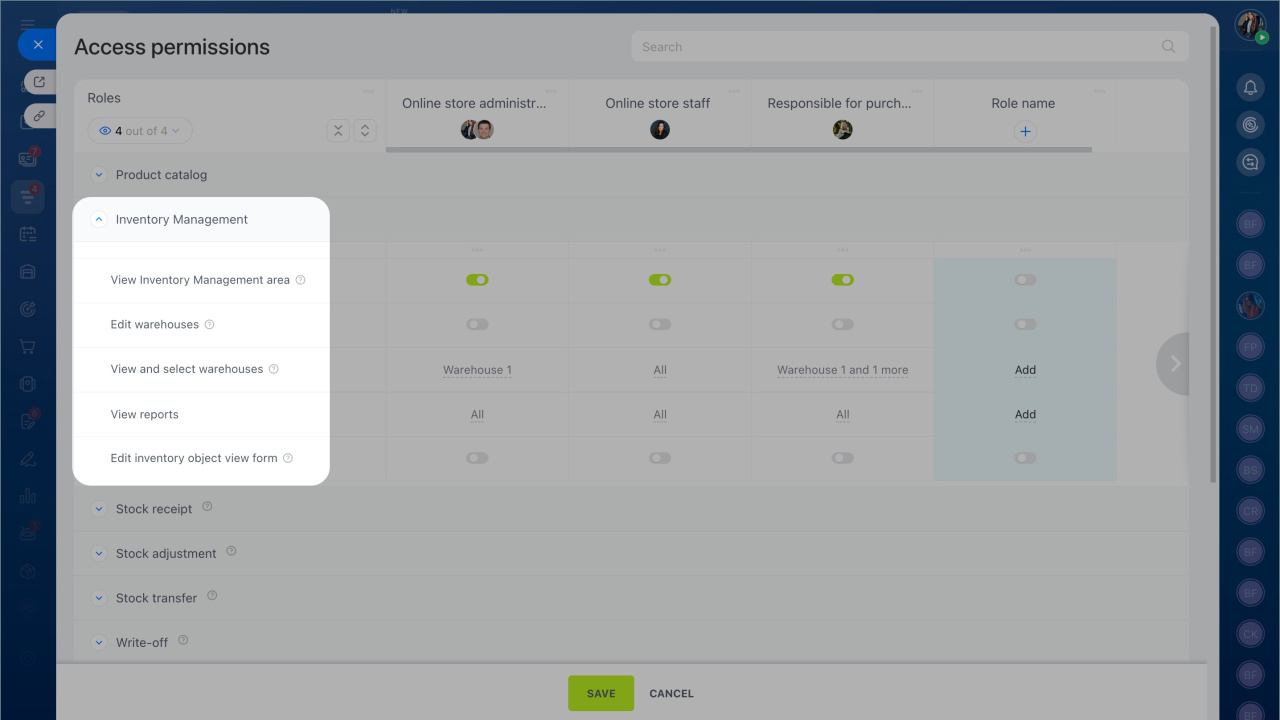Click the copy link icon
Image resolution: width=1280 pixels, height=720 pixels.
[39, 116]
